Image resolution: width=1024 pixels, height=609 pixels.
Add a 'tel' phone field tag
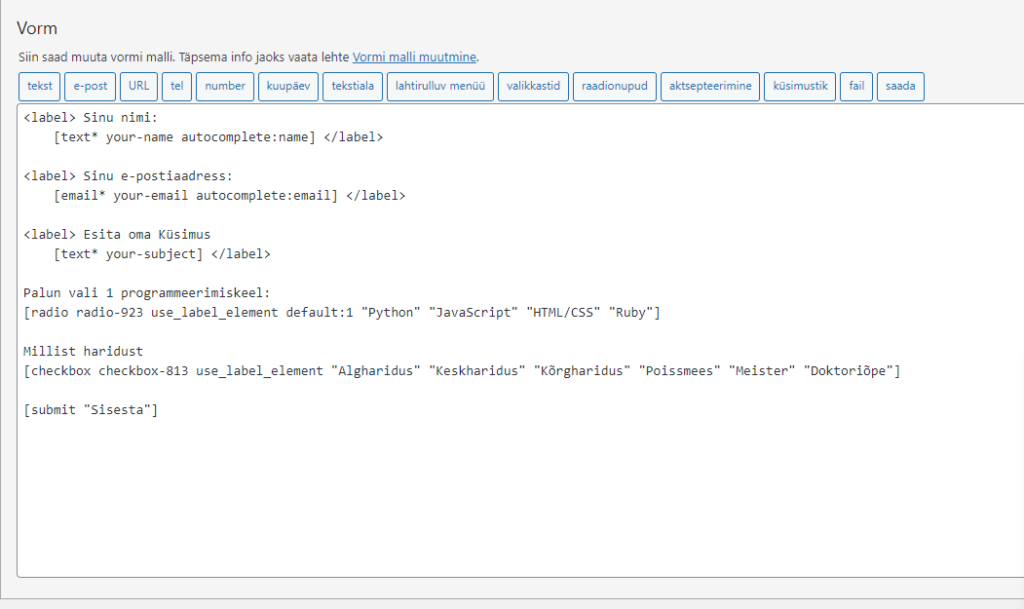176,86
